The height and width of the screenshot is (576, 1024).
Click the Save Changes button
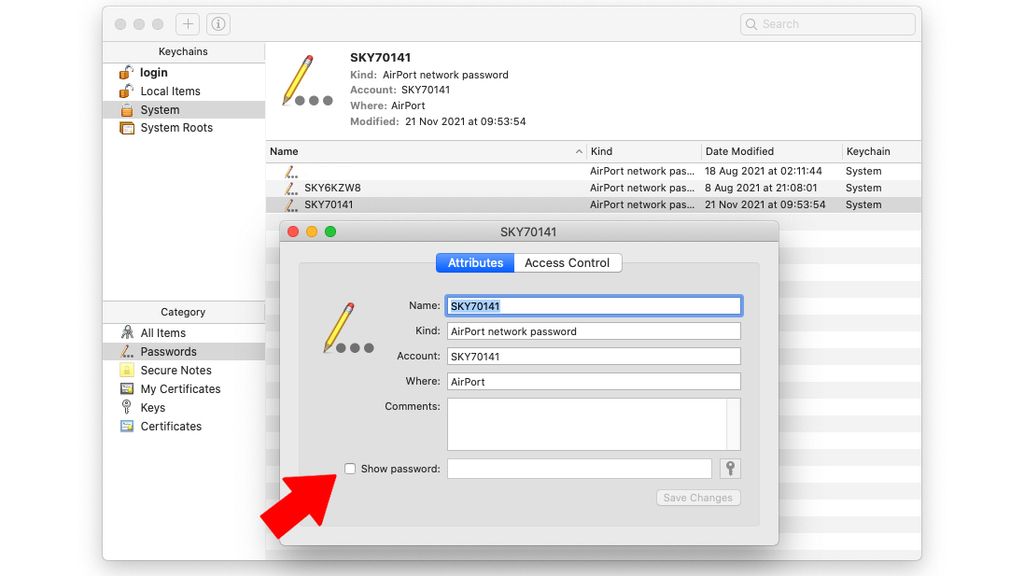(697, 497)
